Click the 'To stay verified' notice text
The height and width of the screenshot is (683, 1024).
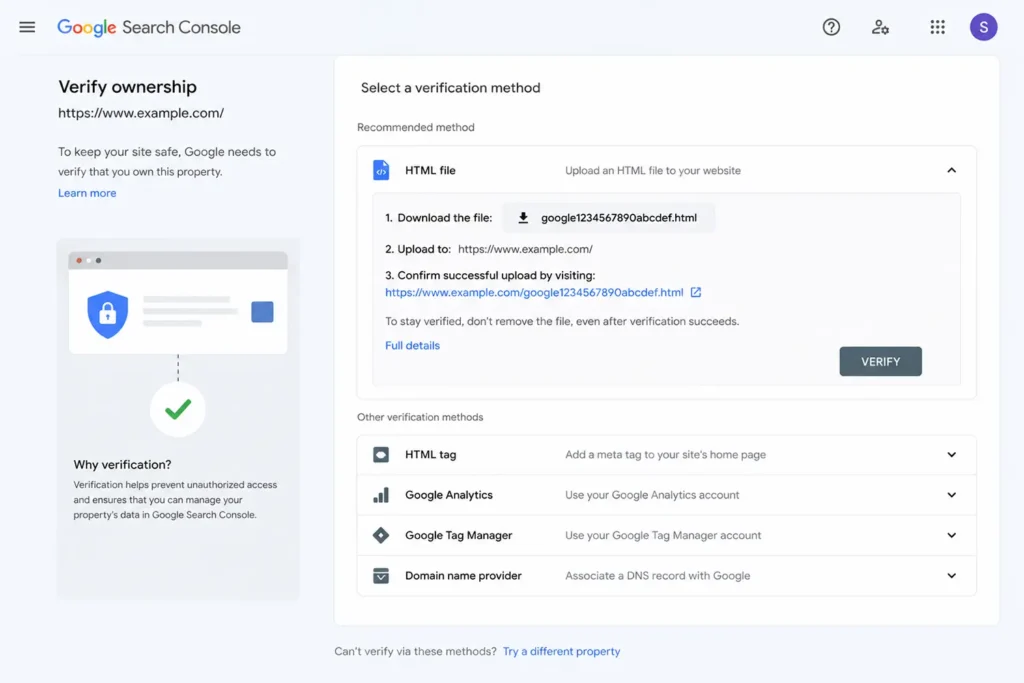click(562, 321)
